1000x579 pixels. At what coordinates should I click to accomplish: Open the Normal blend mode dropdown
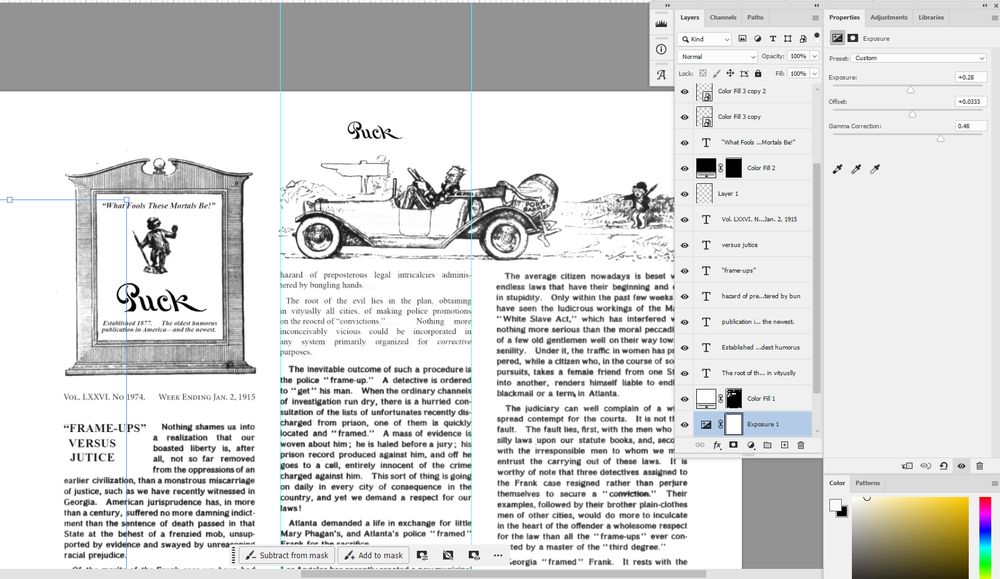pyautogui.click(x=717, y=57)
